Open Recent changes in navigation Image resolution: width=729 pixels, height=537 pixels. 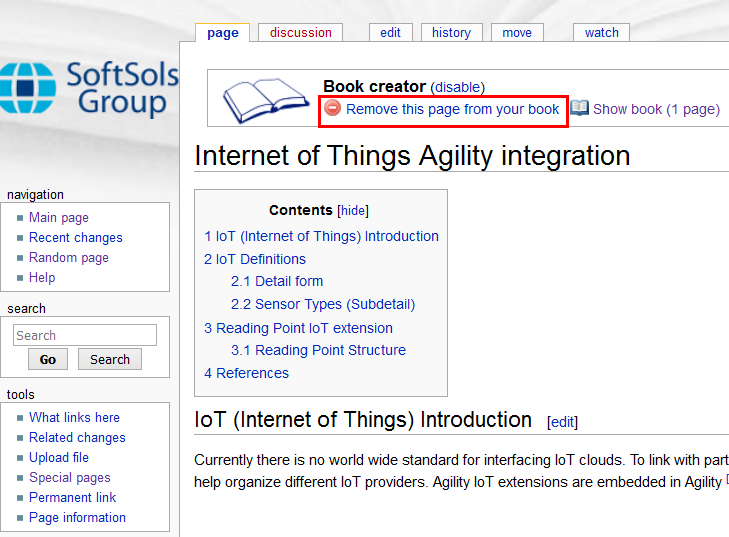tap(75, 238)
